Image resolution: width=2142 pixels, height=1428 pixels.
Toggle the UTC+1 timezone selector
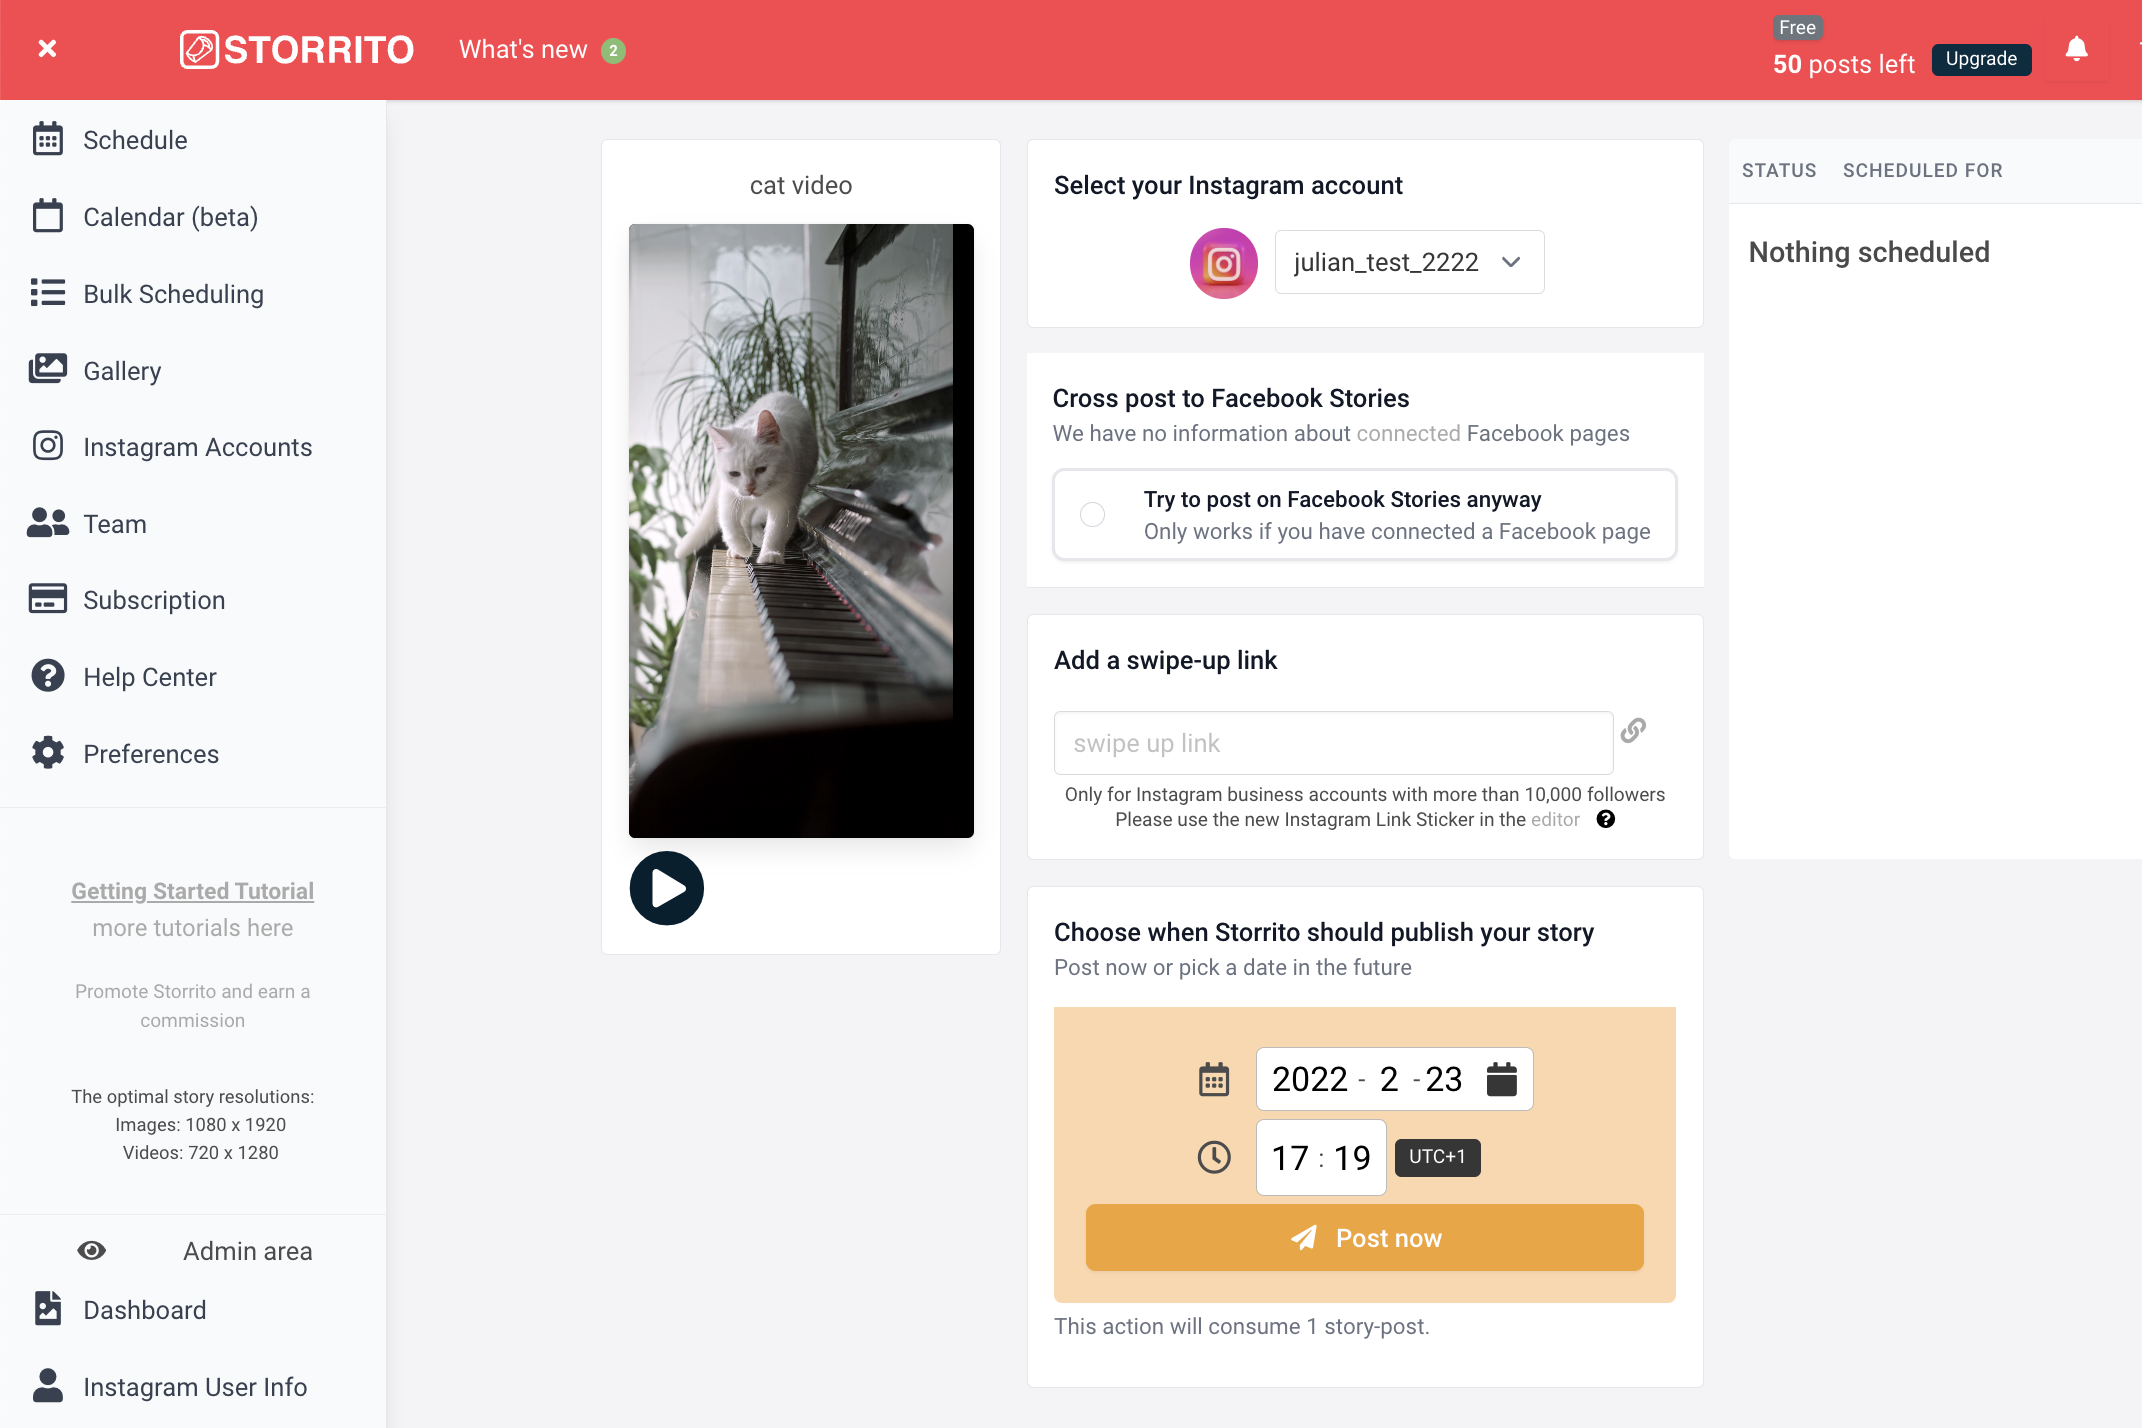click(x=1434, y=1157)
